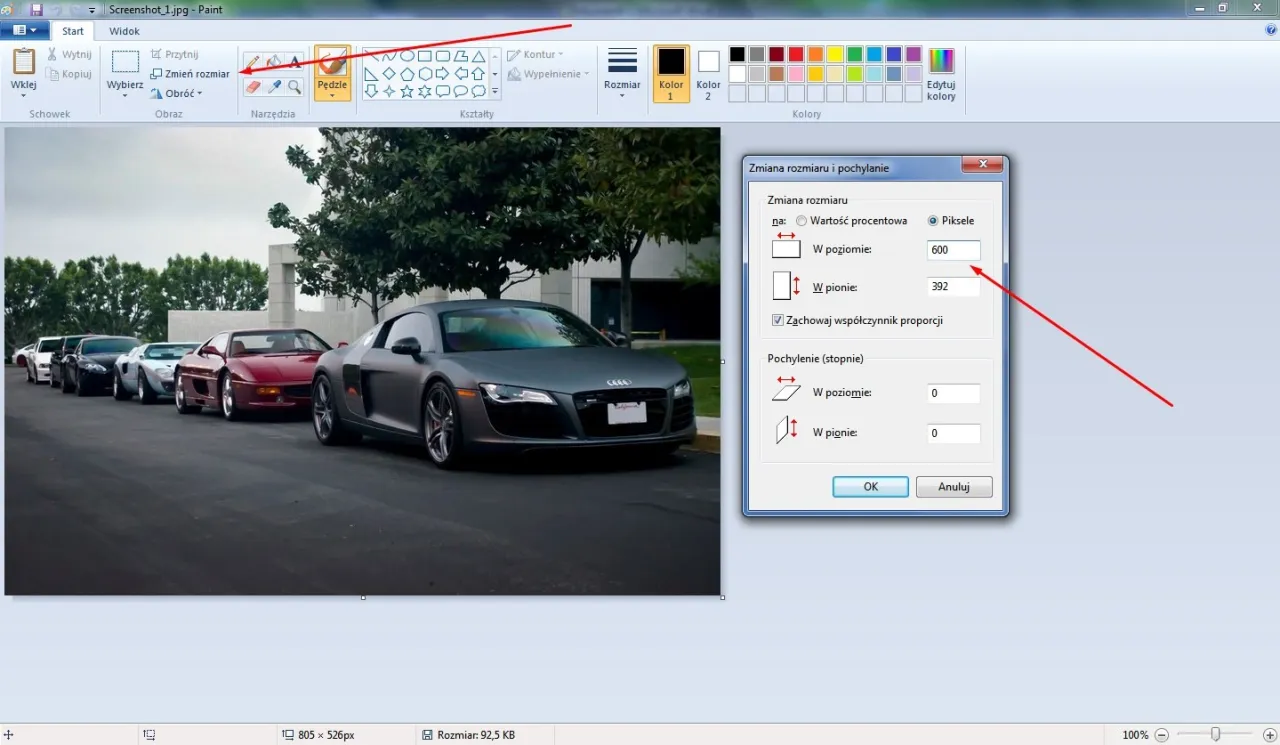1280x745 pixels.
Task: Click the Wybierz selection rectangle icon
Action: coord(125,62)
